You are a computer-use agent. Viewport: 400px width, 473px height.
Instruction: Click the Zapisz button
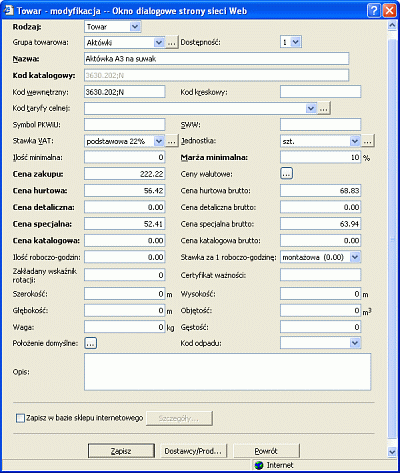(121, 451)
